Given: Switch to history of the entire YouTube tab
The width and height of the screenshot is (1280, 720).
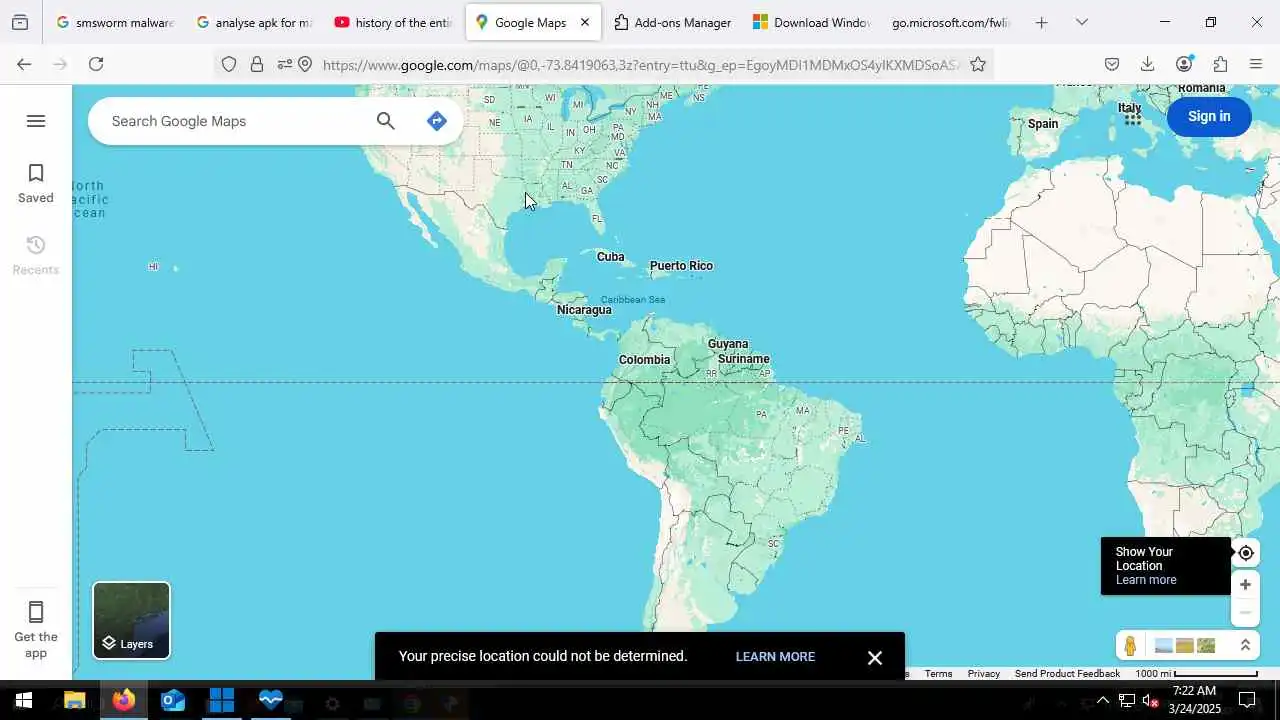Looking at the screenshot, I should coord(394,22).
